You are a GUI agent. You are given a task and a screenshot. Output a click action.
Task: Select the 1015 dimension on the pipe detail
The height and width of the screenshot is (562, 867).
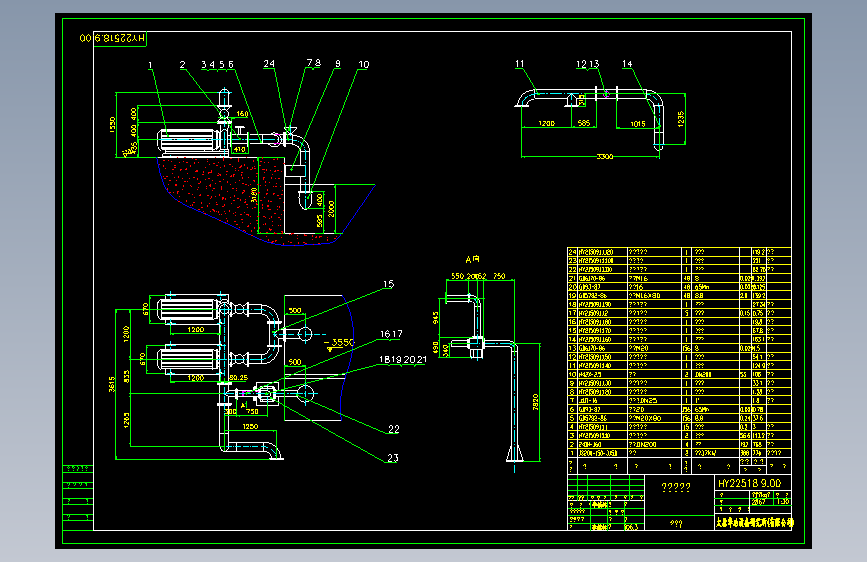click(x=638, y=124)
